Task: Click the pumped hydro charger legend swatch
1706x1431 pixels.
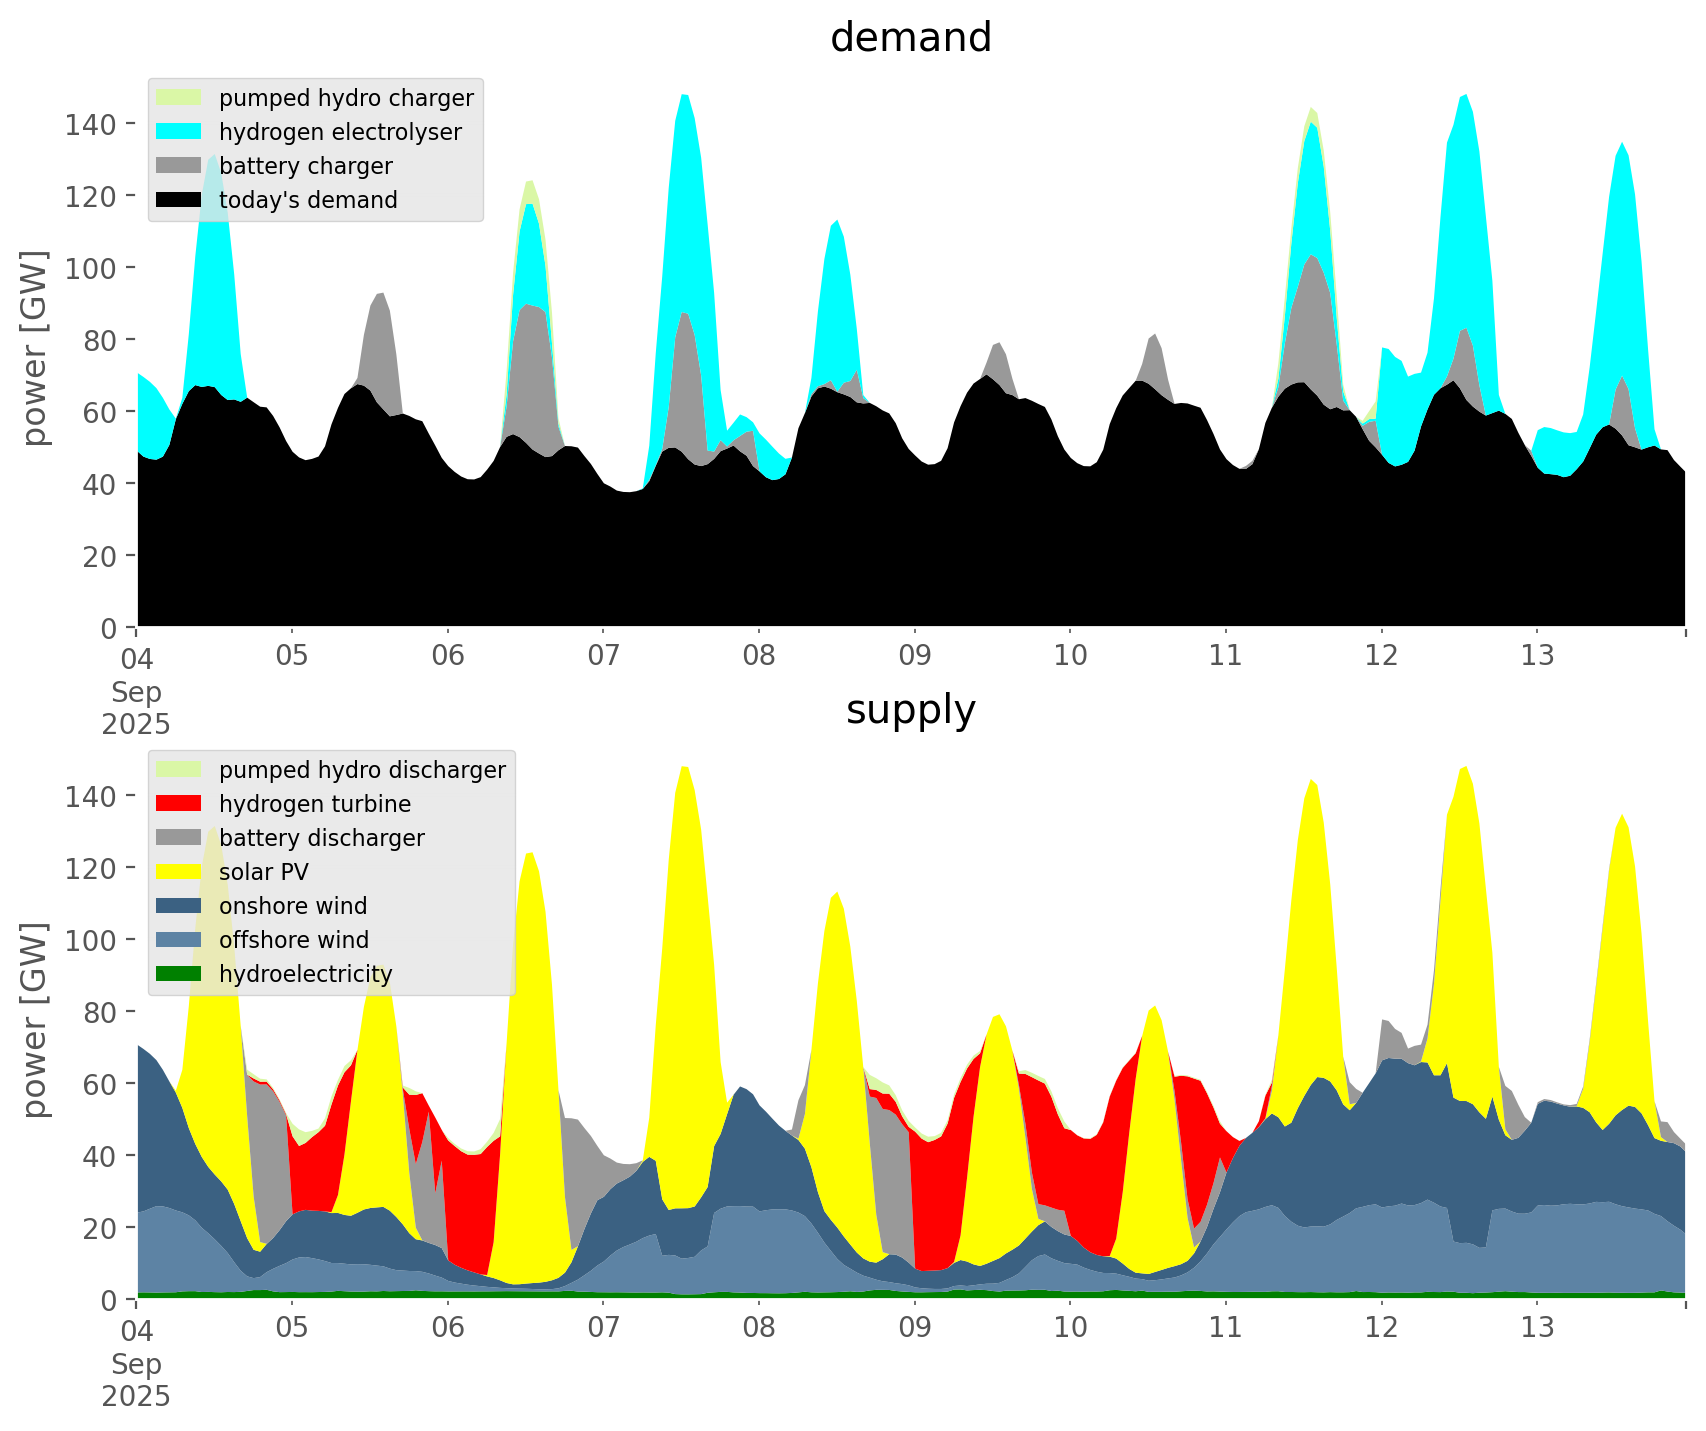Action: pos(179,98)
